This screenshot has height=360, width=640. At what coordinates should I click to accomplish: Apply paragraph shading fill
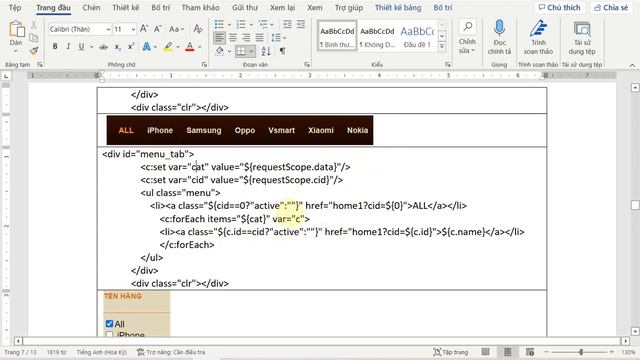[x=220, y=51]
